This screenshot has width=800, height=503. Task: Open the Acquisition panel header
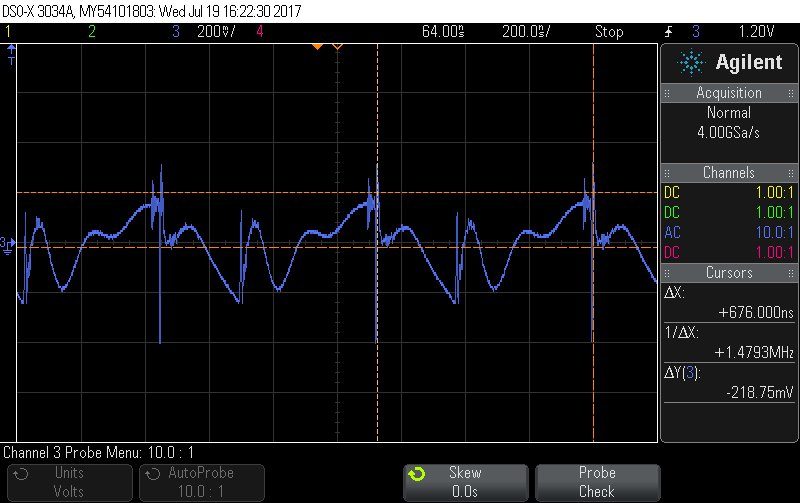(x=729, y=93)
